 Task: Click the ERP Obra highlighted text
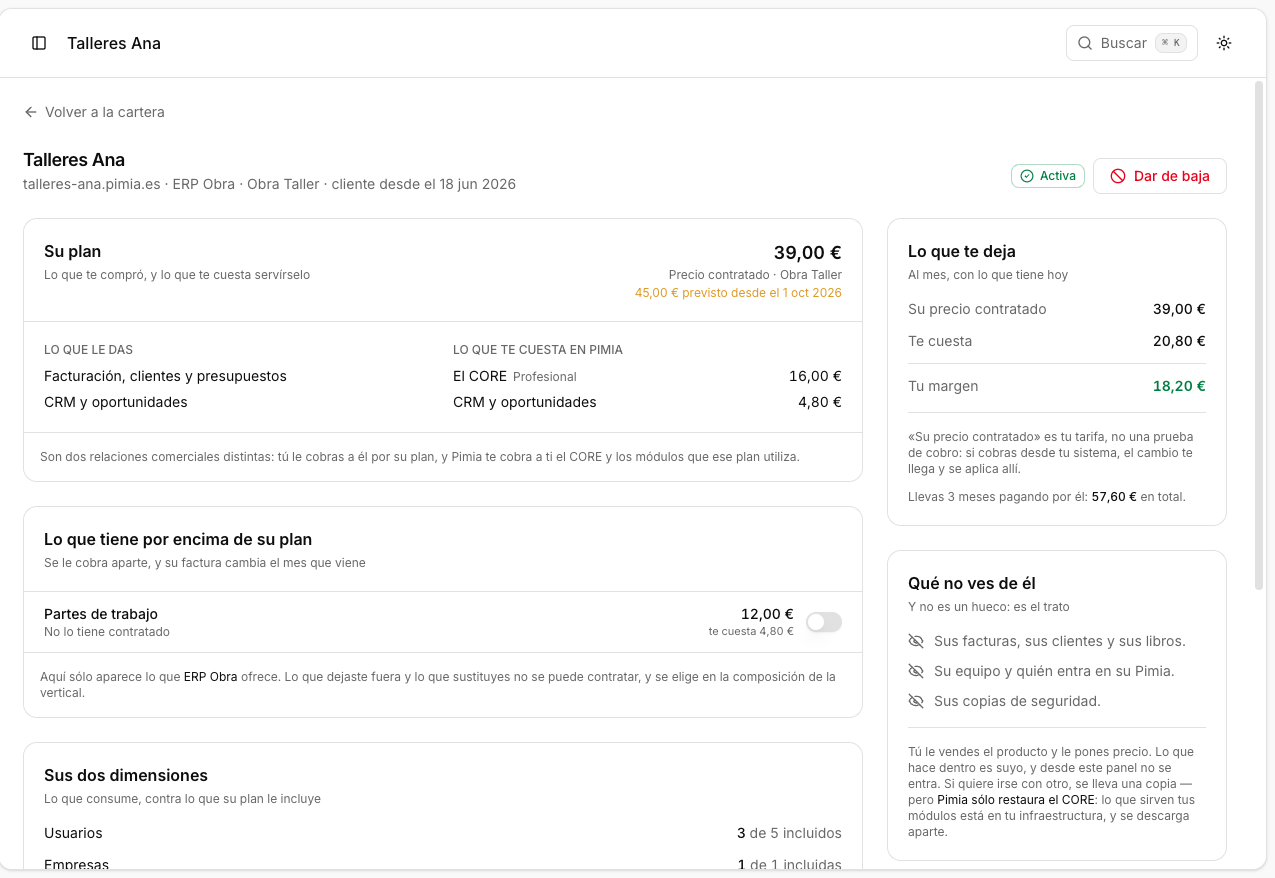210,677
